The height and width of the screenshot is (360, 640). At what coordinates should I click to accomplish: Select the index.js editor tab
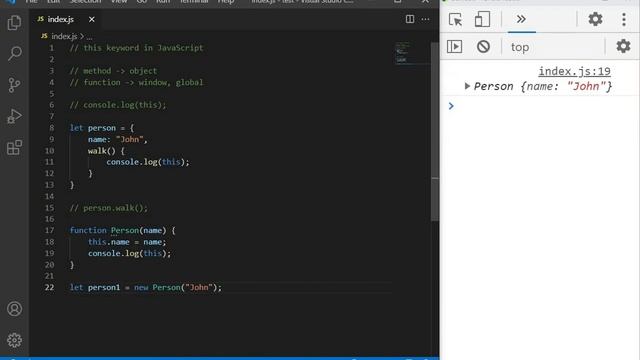pos(61,19)
